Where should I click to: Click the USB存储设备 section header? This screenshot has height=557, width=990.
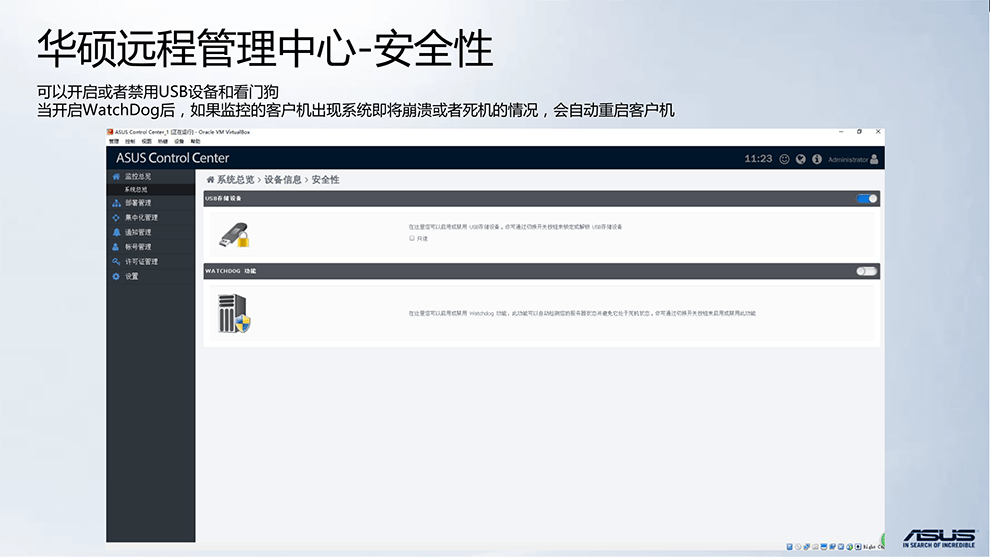[x=542, y=198]
